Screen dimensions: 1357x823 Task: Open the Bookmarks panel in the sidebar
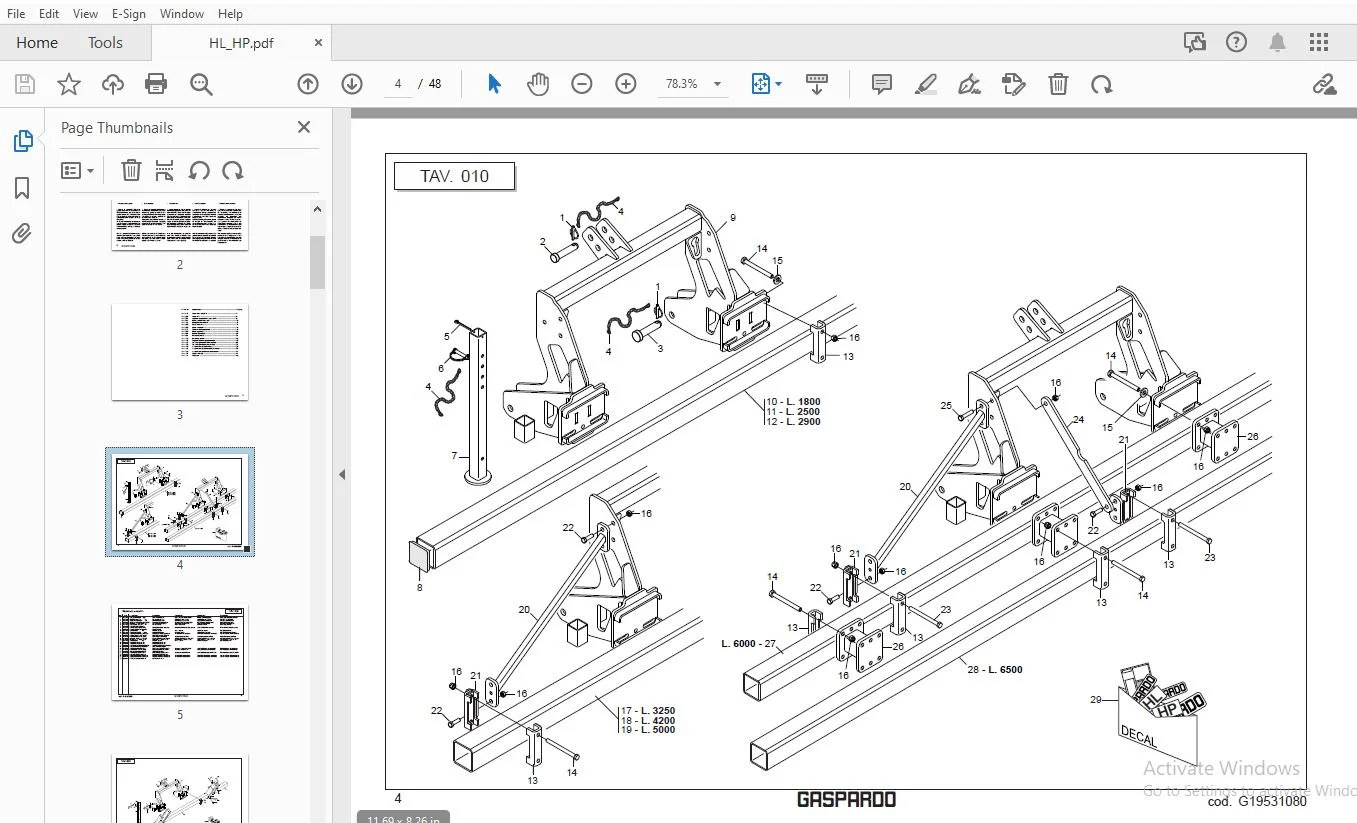click(22, 188)
